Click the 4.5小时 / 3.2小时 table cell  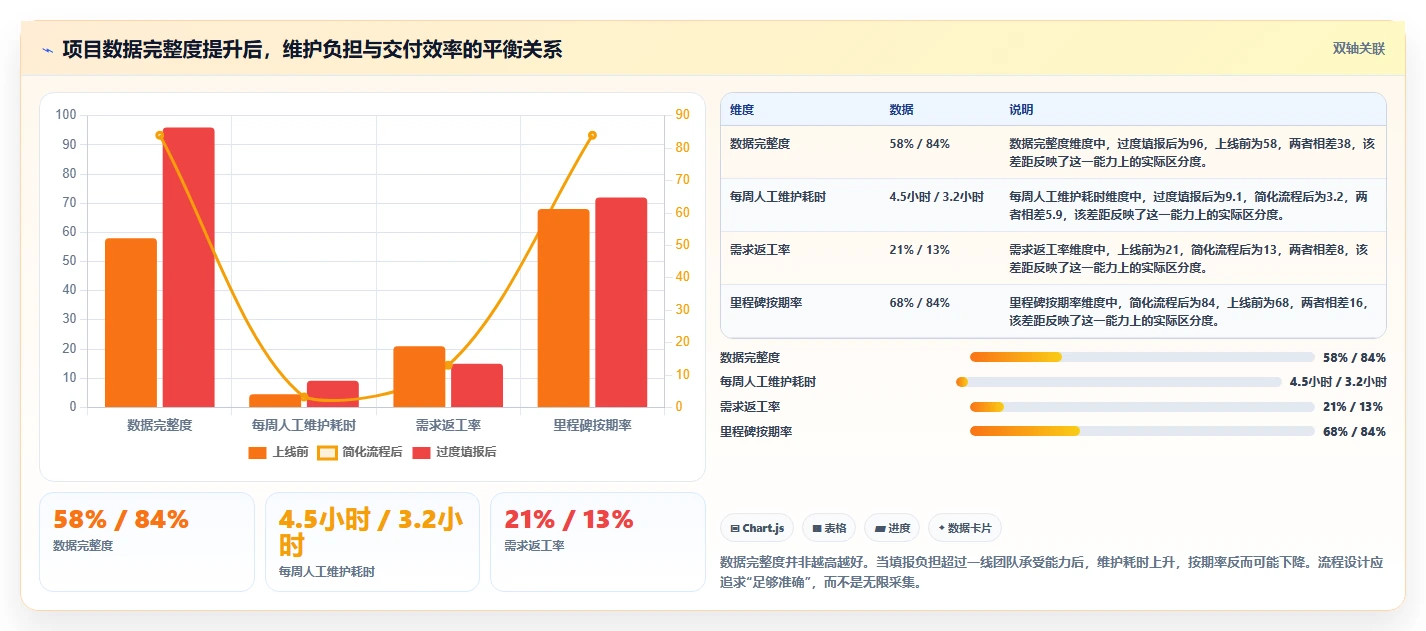click(x=936, y=197)
